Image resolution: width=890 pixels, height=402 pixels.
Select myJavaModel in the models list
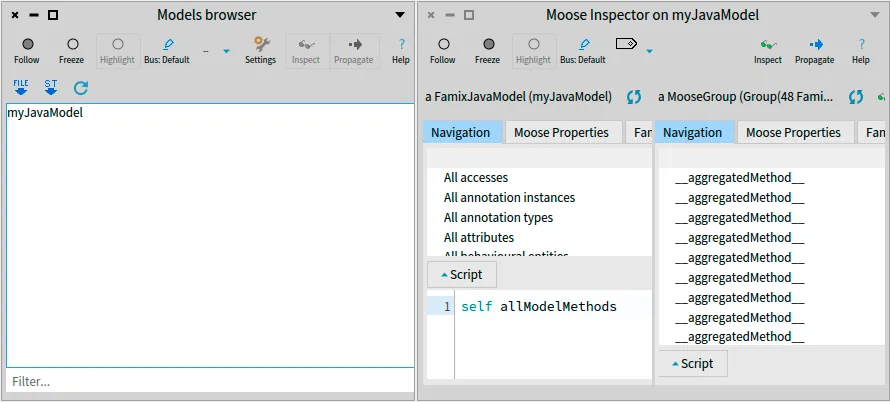(210, 112)
